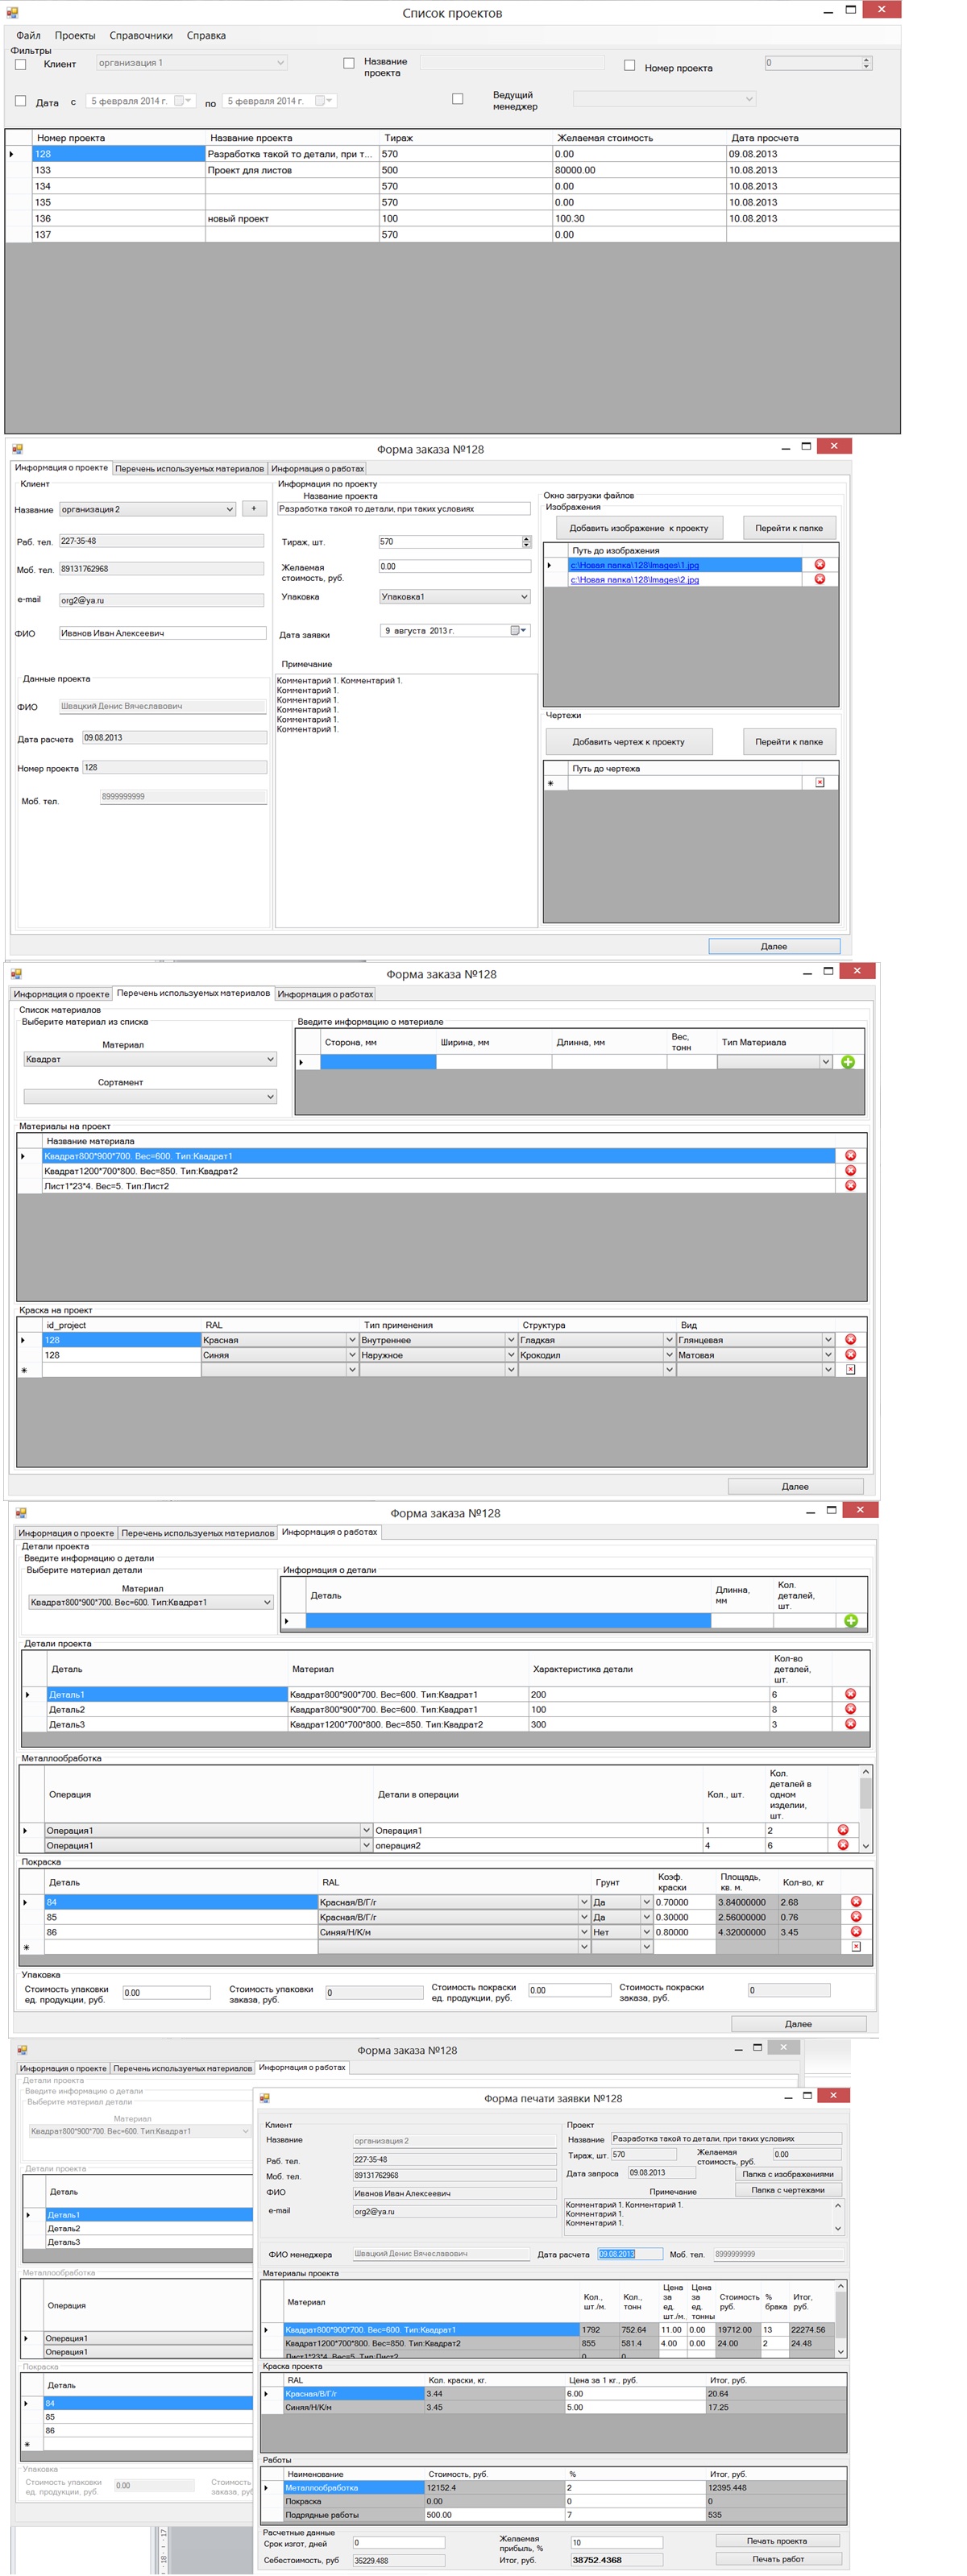Open the Справочники menu
The width and height of the screenshot is (967, 2576).
tap(141, 35)
